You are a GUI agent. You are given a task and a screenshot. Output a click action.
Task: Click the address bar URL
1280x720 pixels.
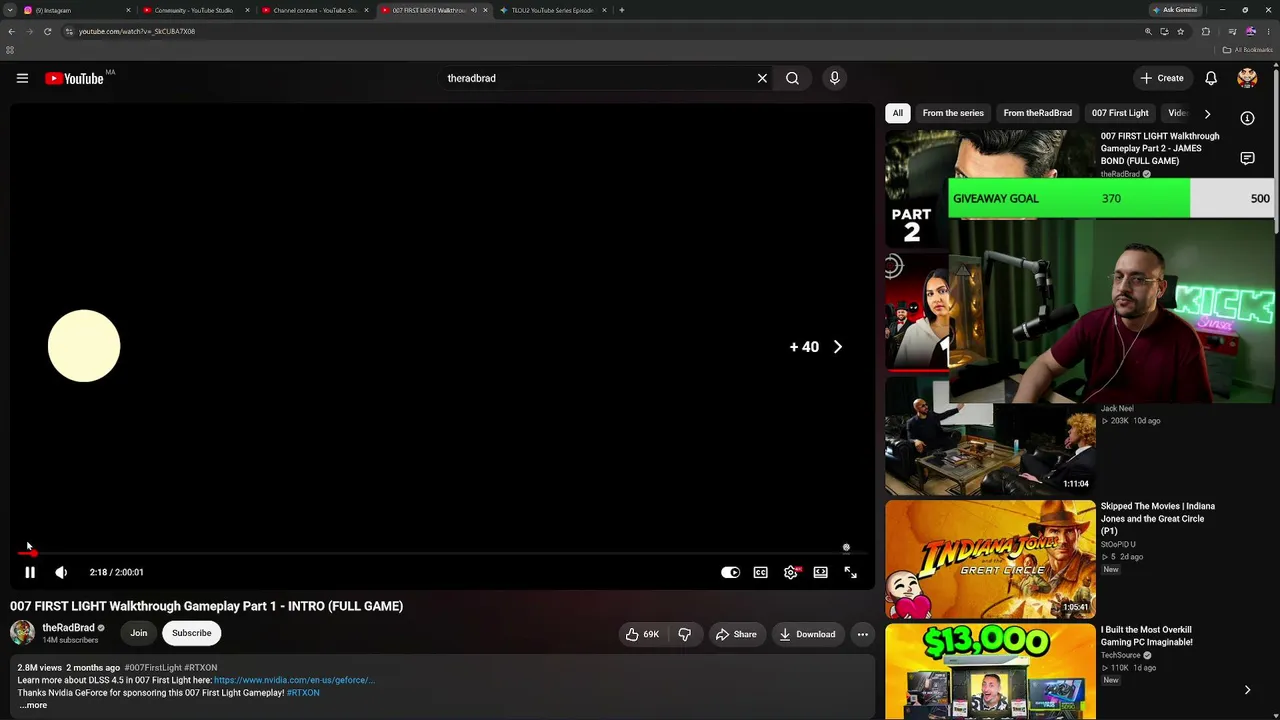(x=137, y=31)
